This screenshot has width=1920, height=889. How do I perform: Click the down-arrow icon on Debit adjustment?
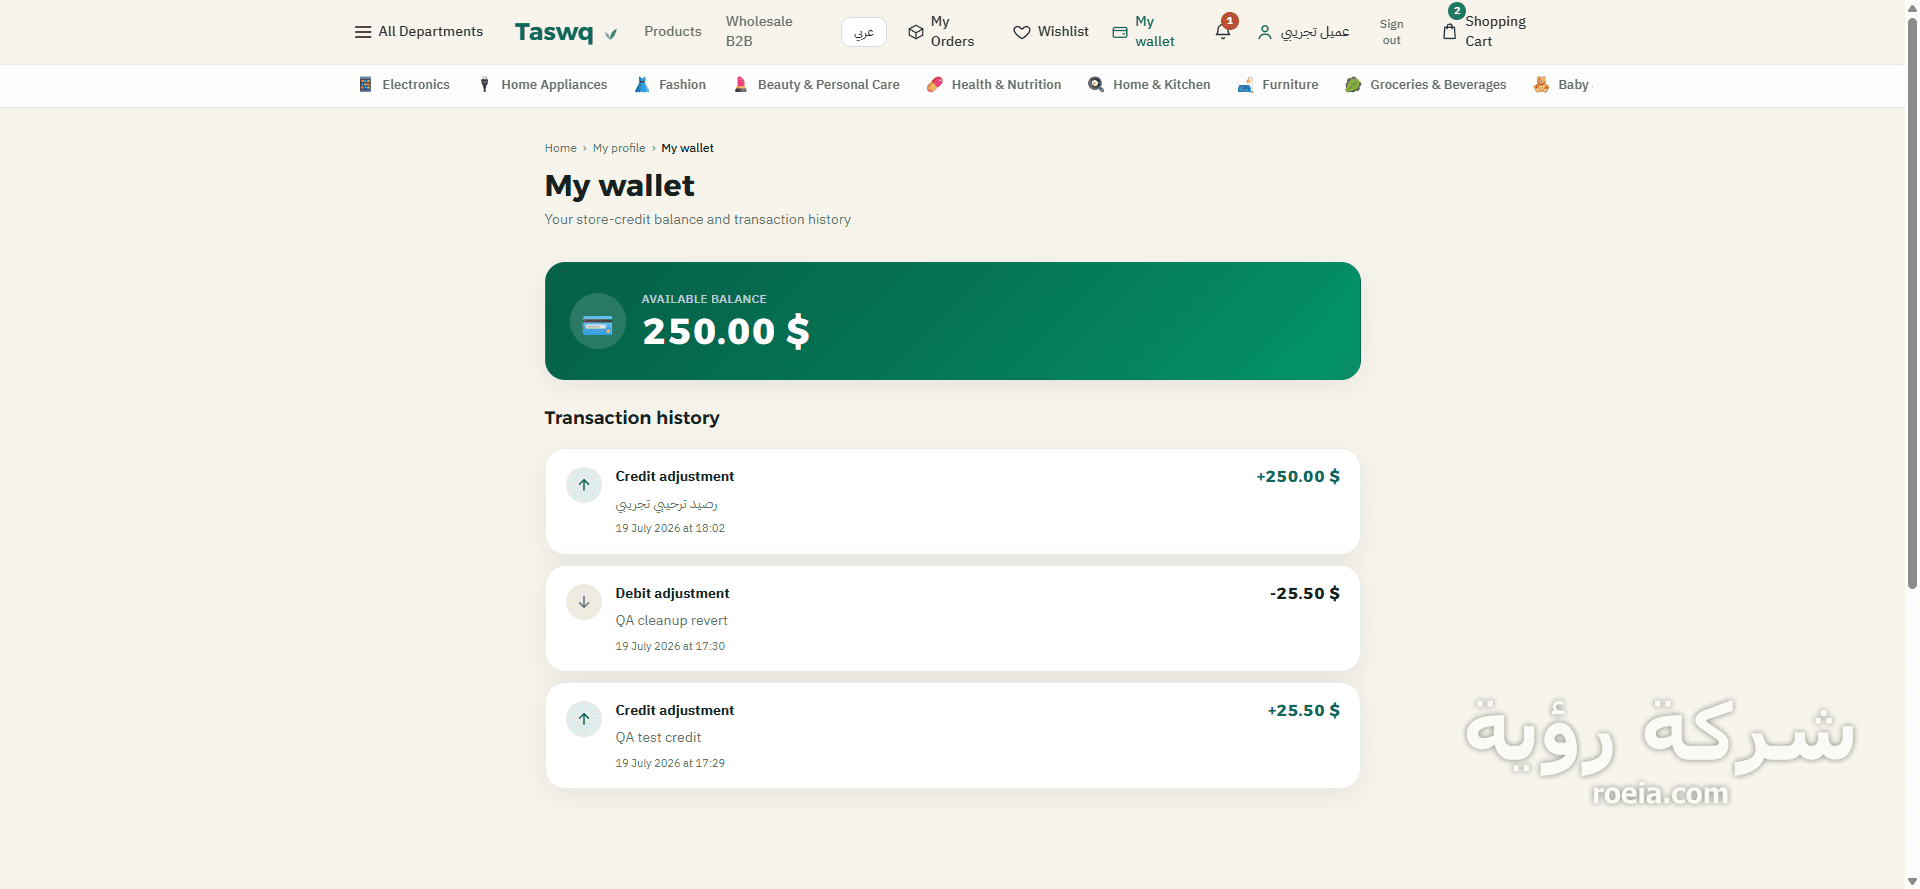584,602
